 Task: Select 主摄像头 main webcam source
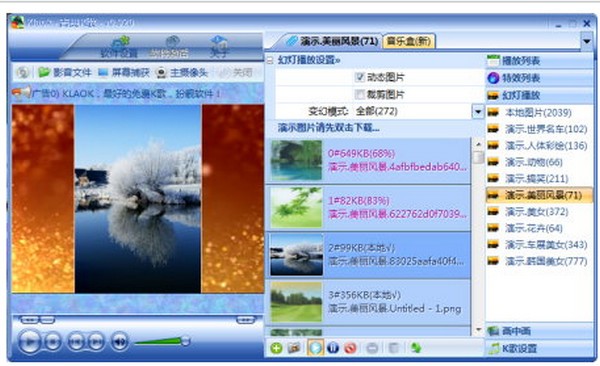pyautogui.click(x=182, y=72)
